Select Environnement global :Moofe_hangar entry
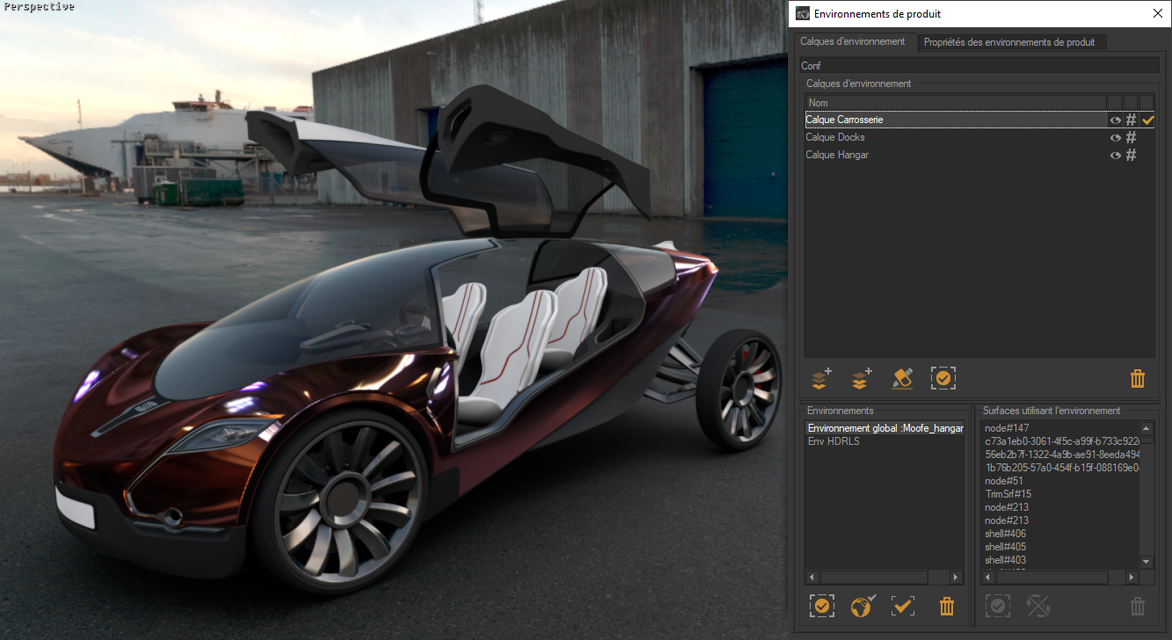 [884, 427]
